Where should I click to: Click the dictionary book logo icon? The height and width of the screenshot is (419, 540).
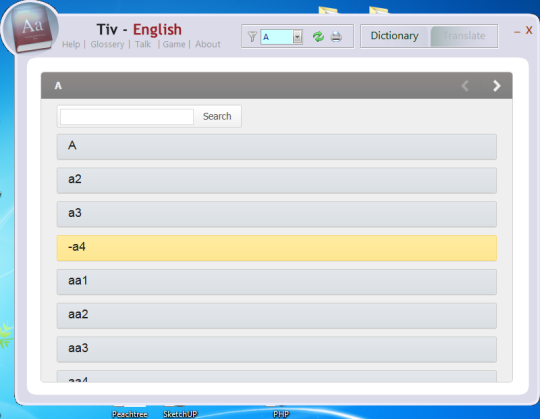(x=30, y=29)
